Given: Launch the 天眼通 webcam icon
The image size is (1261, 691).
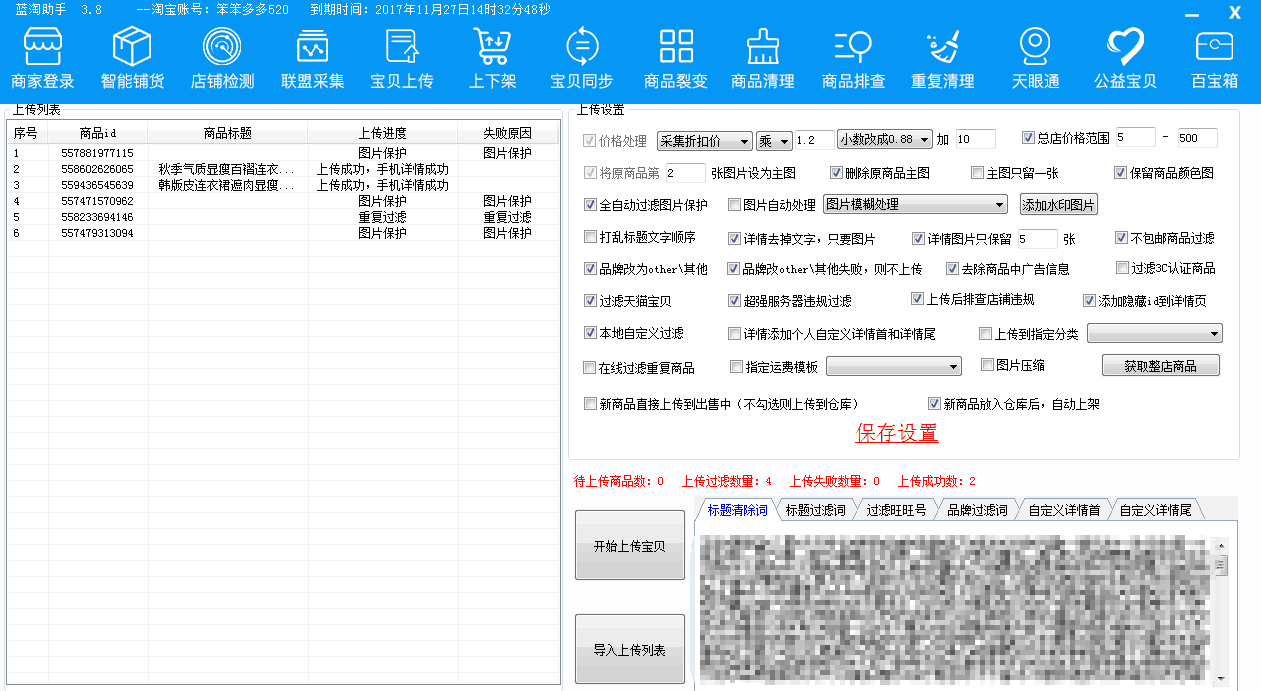Looking at the screenshot, I should click(x=1035, y=48).
